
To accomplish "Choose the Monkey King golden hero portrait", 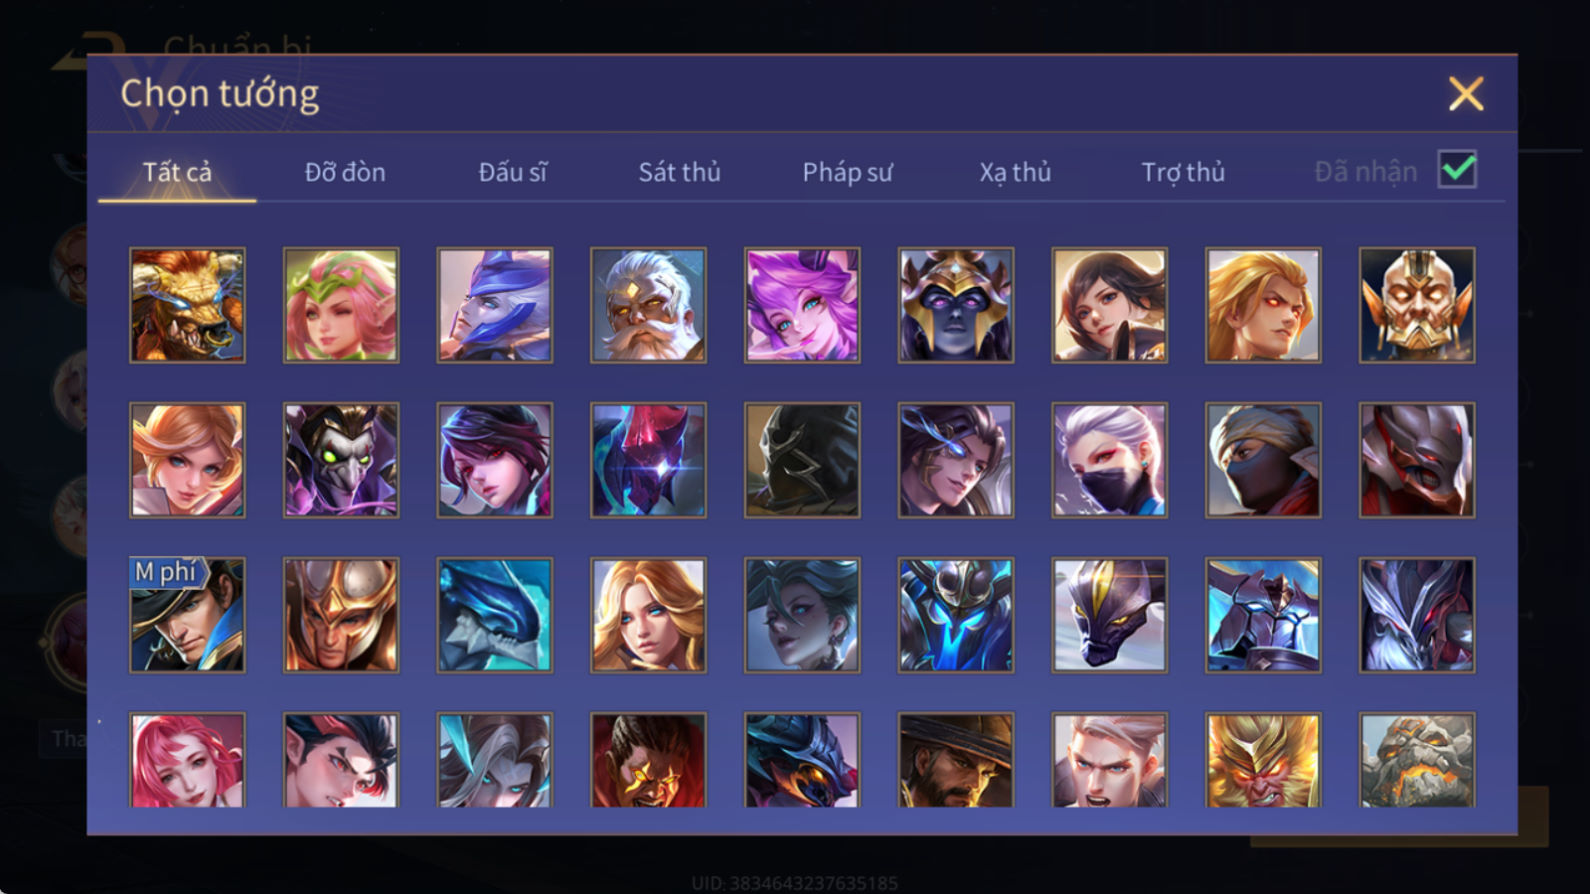I will pyautogui.click(x=1263, y=760).
